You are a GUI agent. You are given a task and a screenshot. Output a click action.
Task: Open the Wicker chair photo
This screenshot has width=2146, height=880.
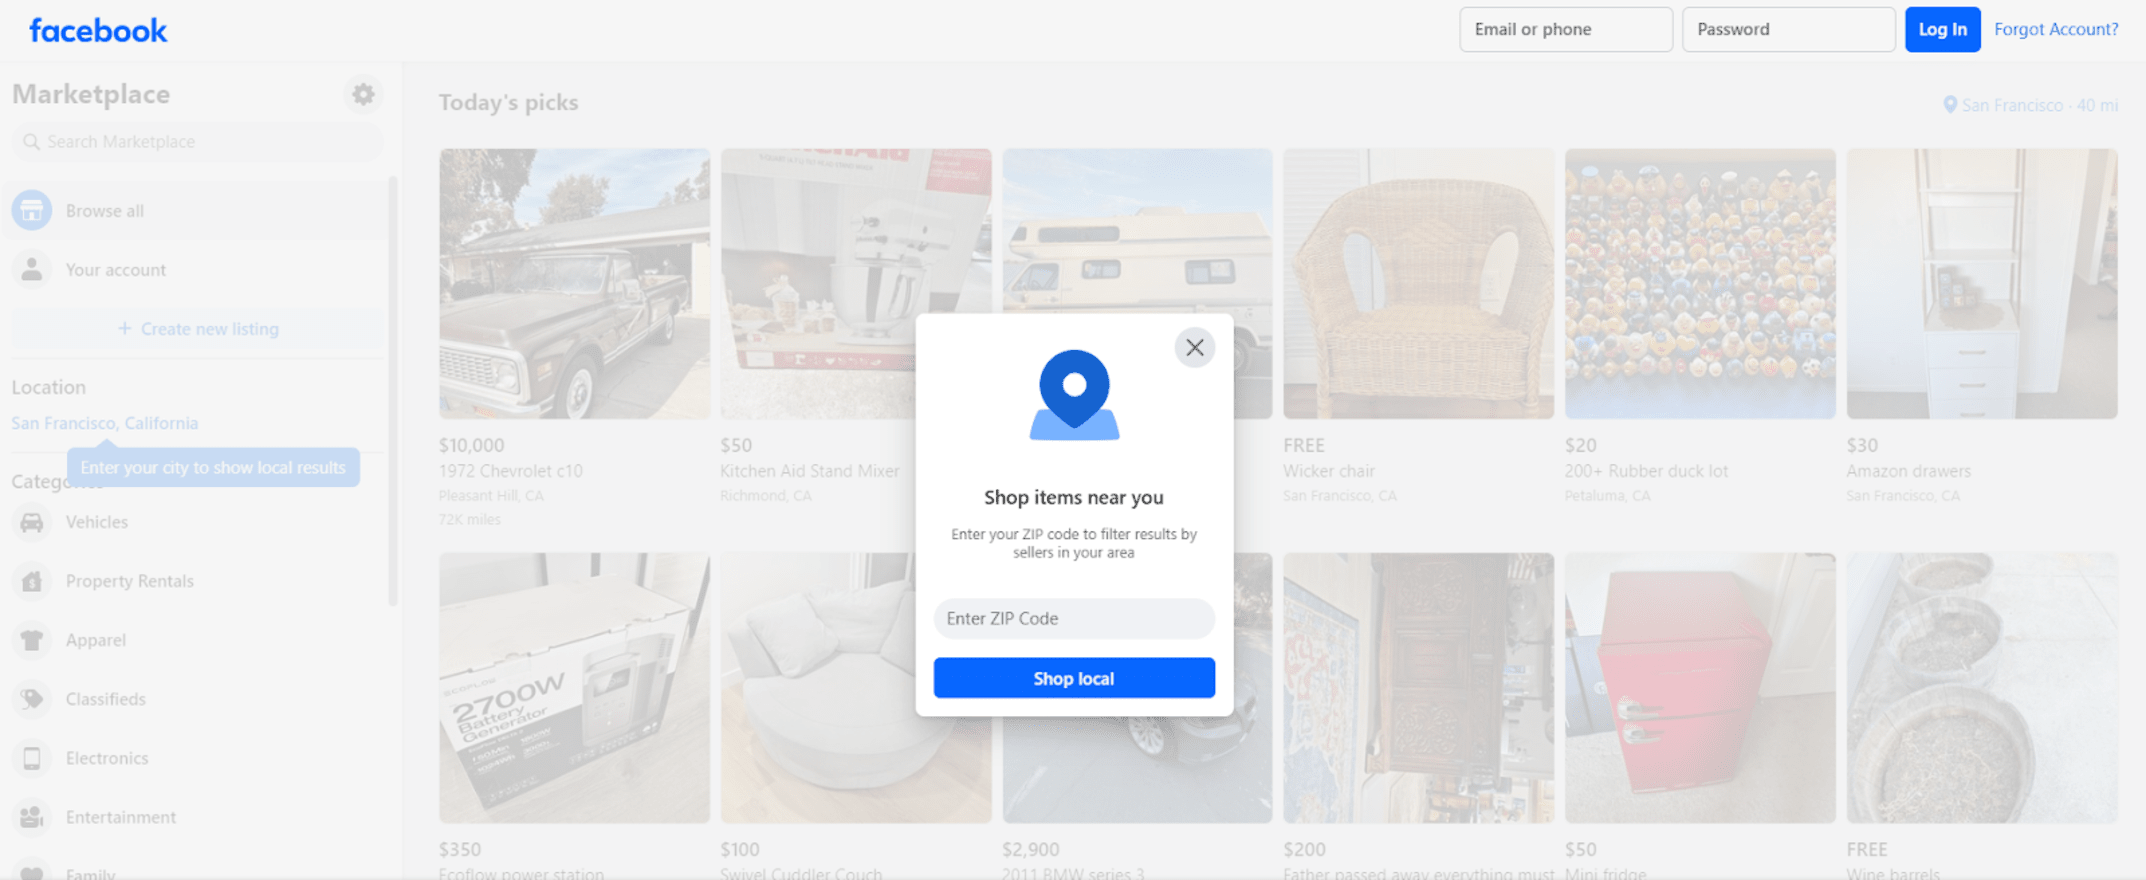pos(1418,284)
